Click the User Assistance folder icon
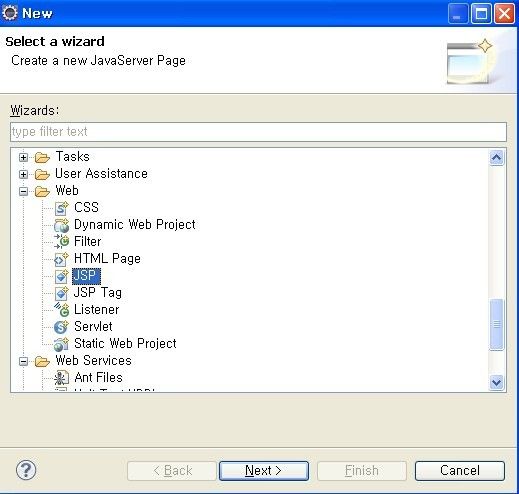The image size is (519, 494). (x=42, y=174)
